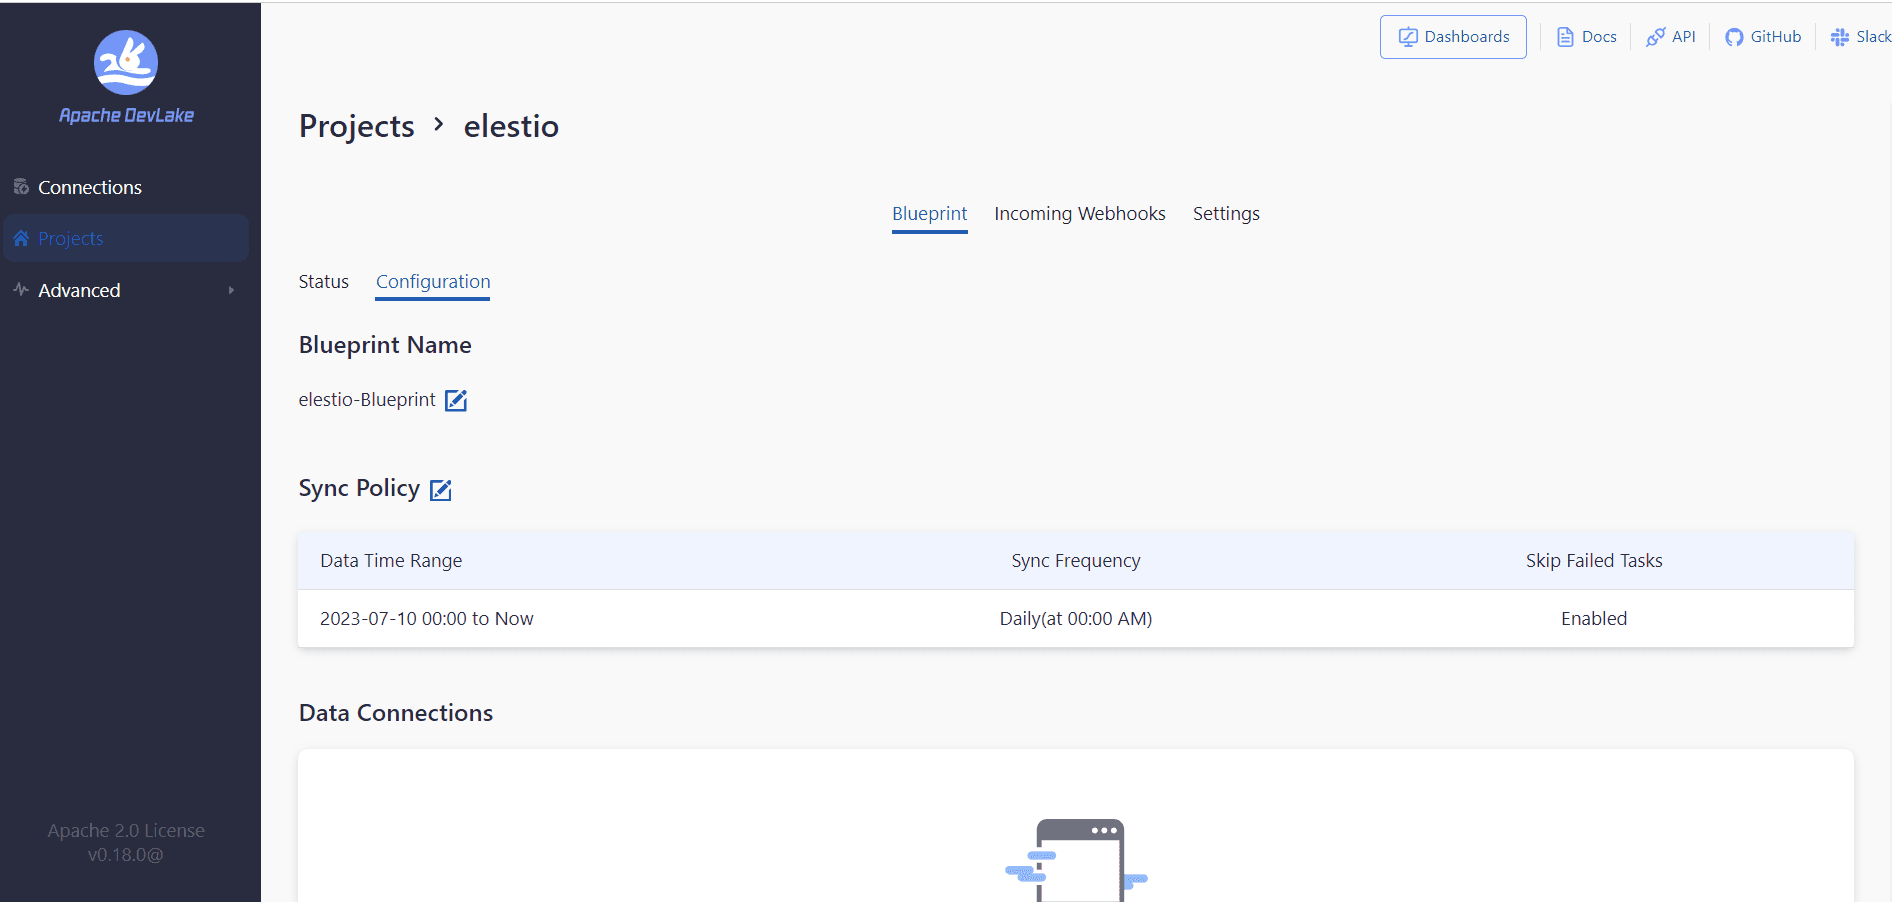Screen dimensions: 1892x902
Task: Open the Docs page via its document icon
Action: pos(1565,36)
